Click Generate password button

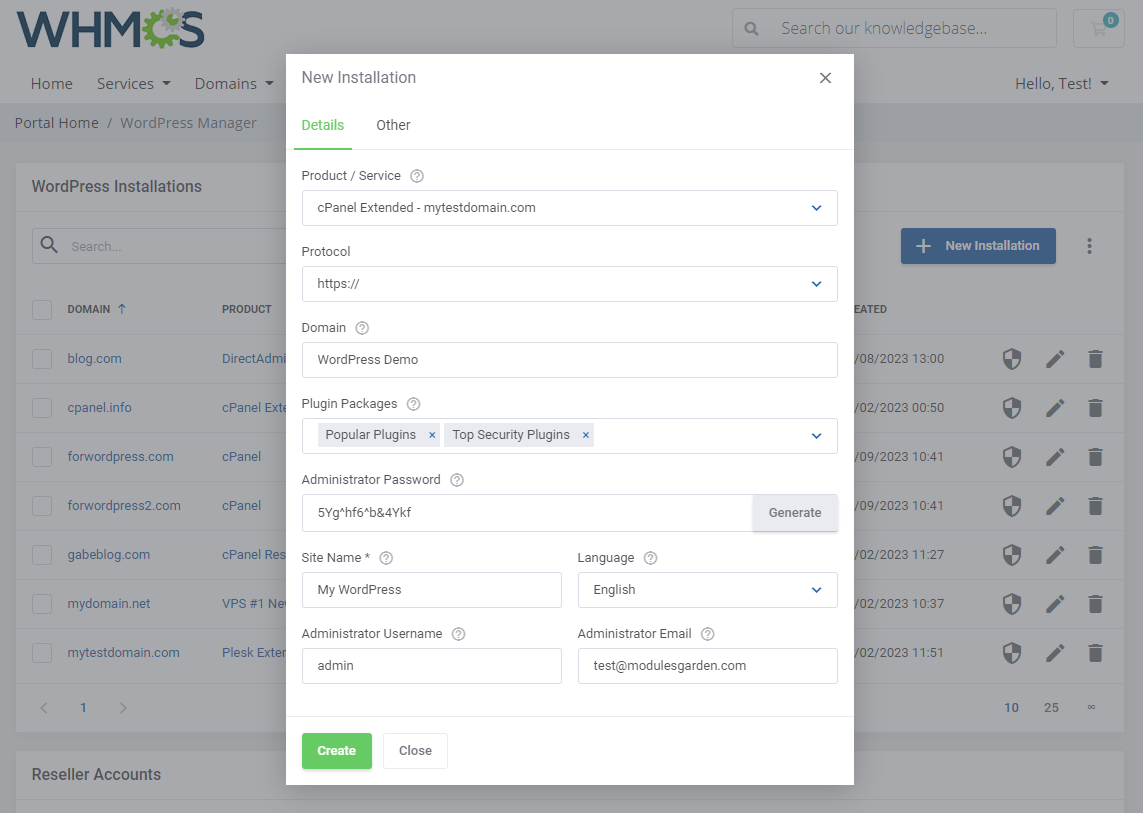pos(795,513)
